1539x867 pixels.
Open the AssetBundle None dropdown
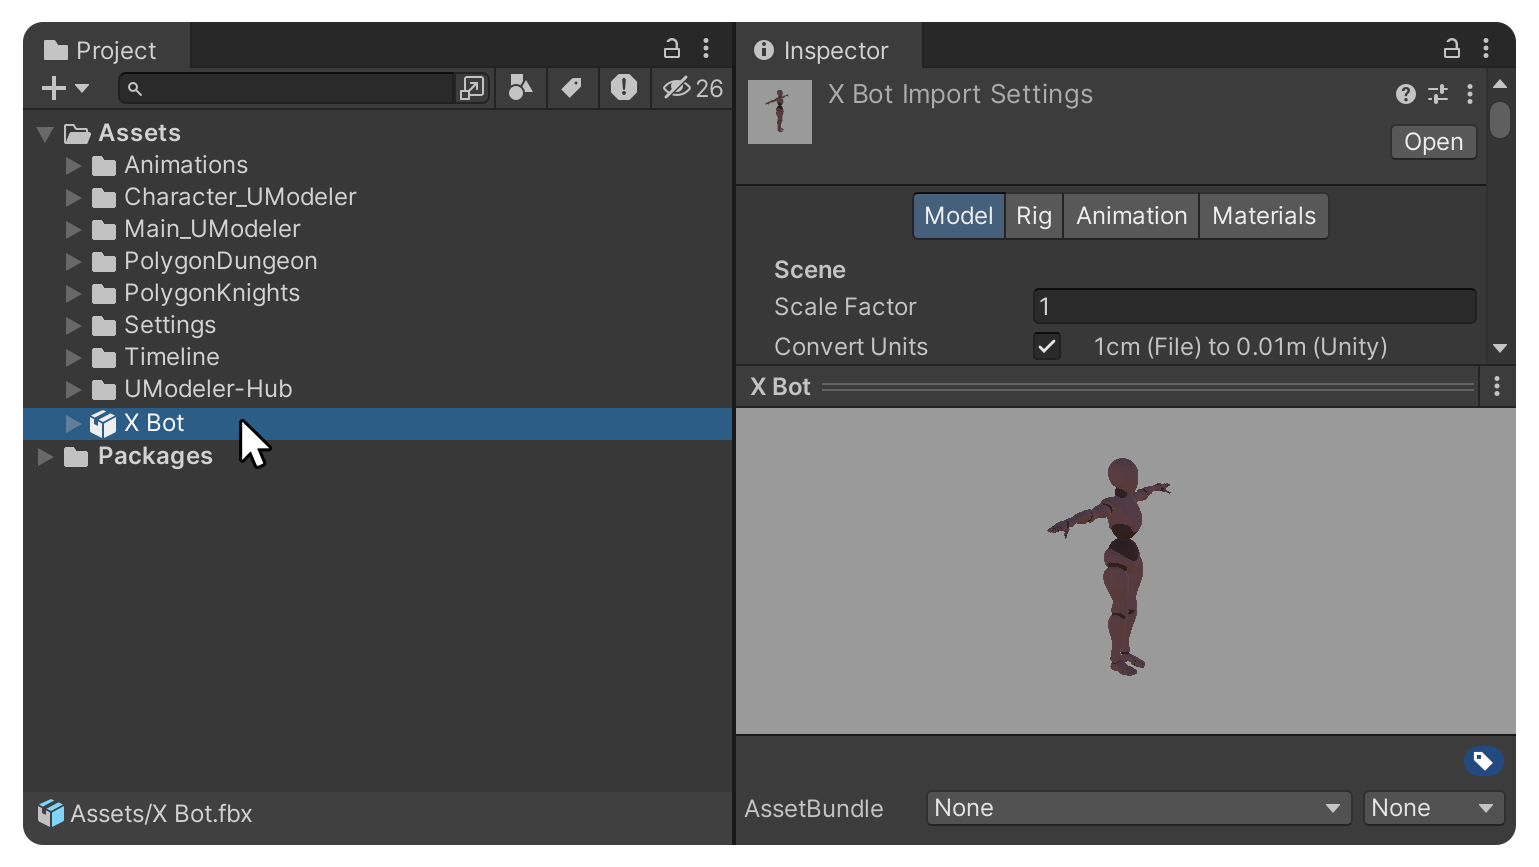[x=1139, y=808]
